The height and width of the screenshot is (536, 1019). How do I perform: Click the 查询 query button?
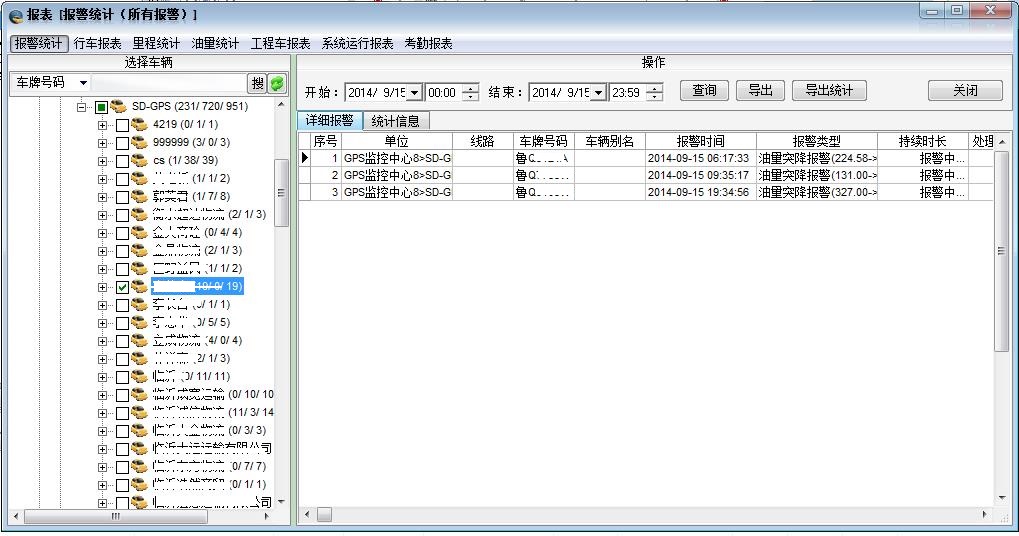704,91
